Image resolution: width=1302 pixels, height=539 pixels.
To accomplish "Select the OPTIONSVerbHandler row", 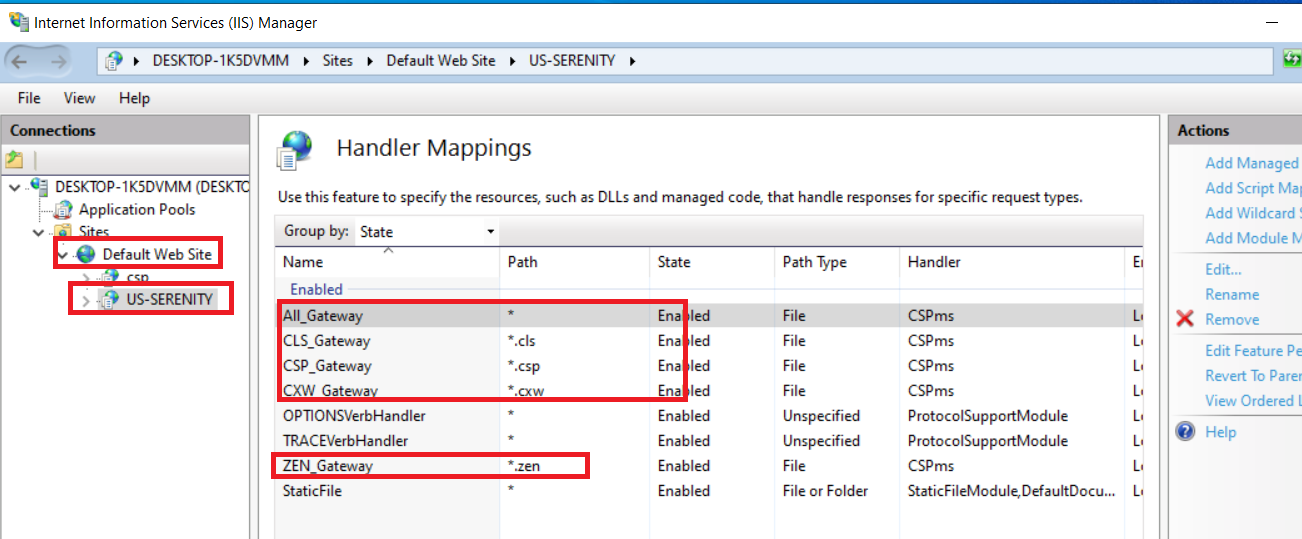I will (x=709, y=415).
